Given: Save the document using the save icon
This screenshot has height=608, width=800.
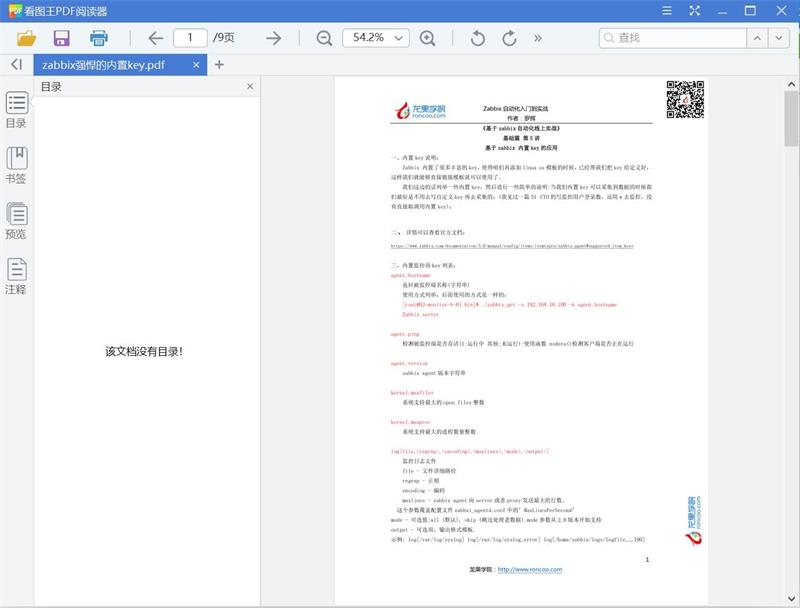Looking at the screenshot, I should [x=60, y=38].
